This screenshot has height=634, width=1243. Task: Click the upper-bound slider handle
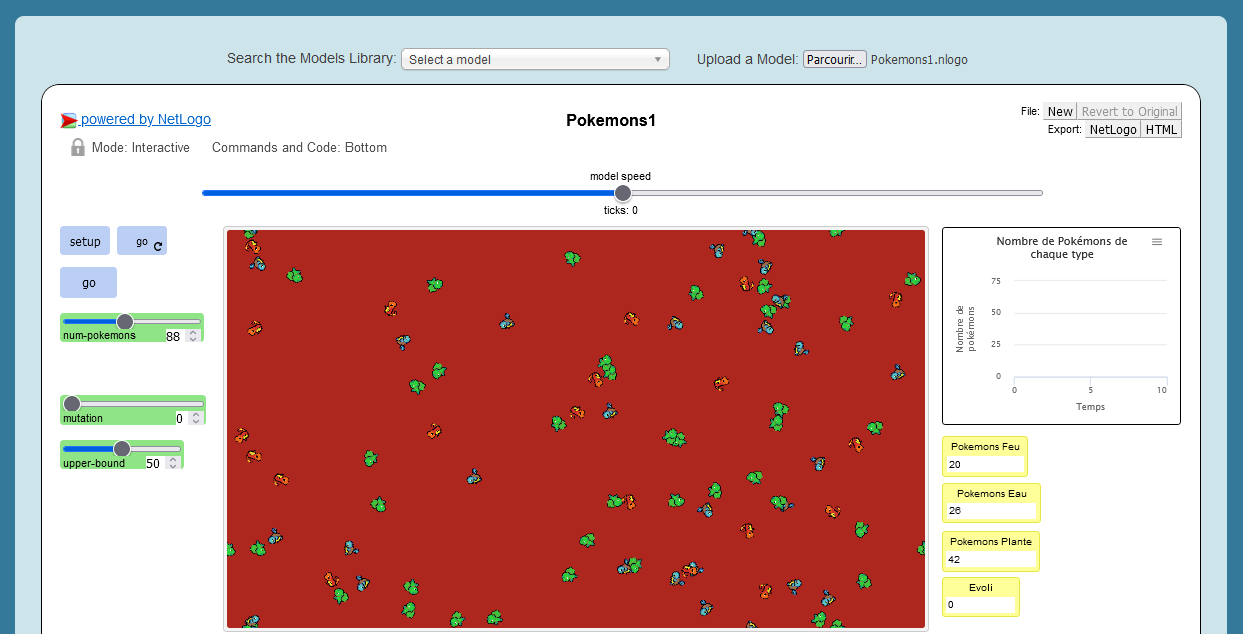122,448
